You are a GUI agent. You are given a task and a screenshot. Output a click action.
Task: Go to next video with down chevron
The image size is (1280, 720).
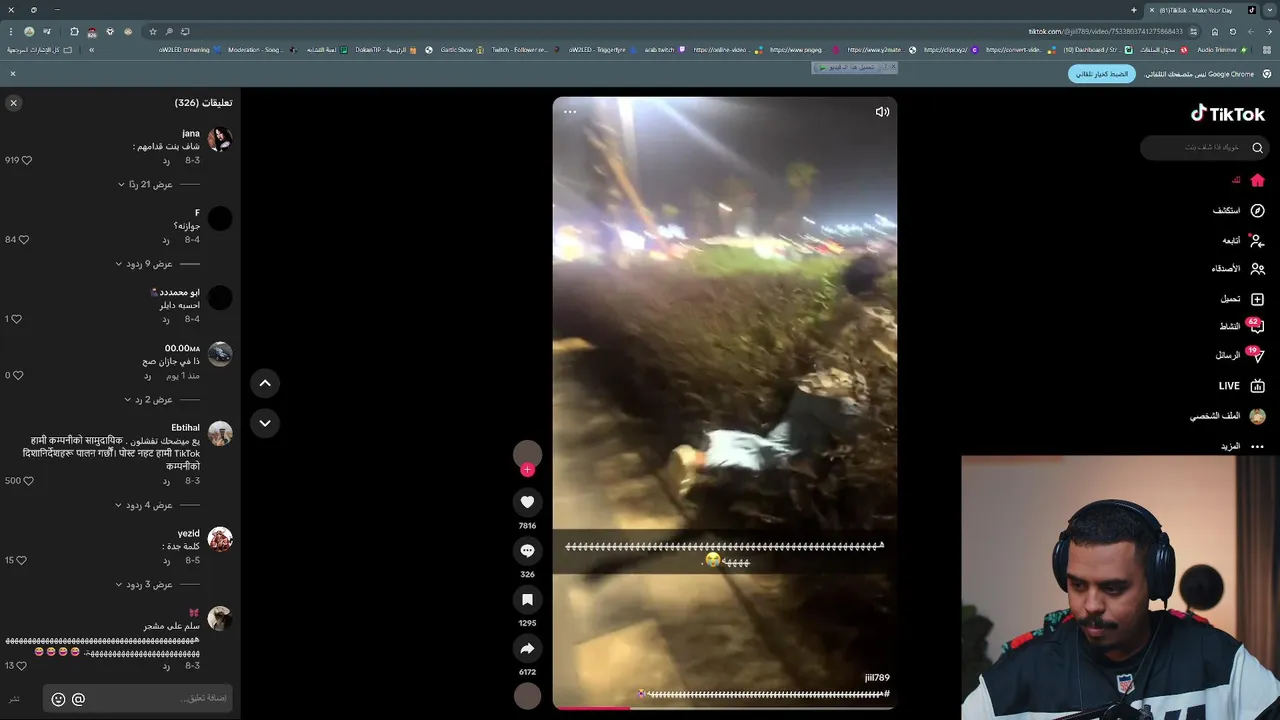tap(265, 423)
